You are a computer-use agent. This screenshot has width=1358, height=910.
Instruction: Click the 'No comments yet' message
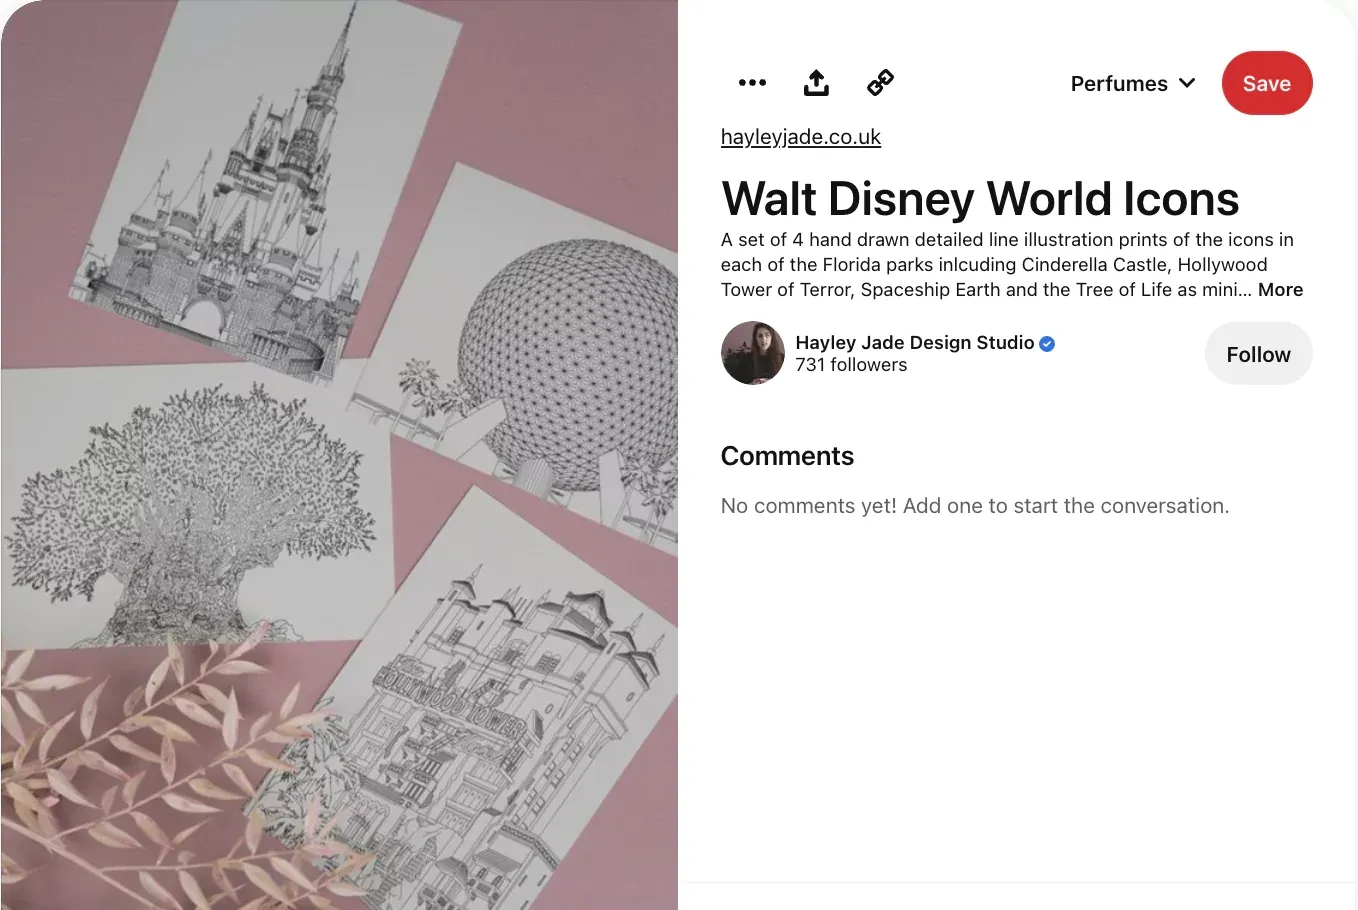(x=975, y=506)
